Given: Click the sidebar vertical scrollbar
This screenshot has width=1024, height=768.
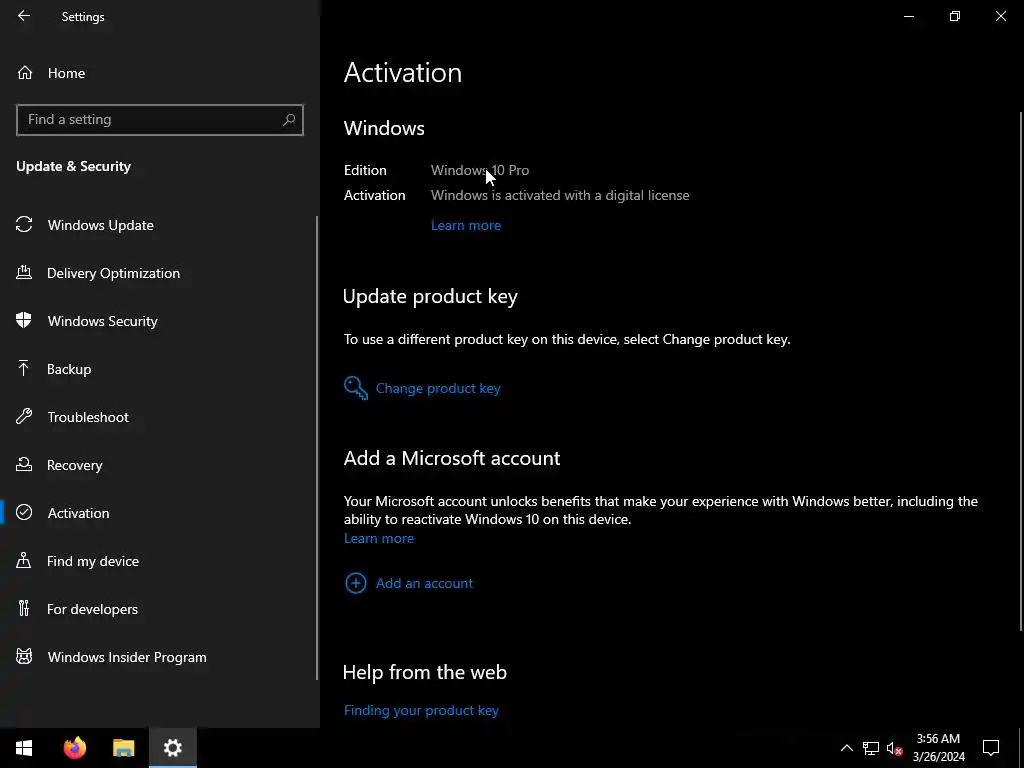Looking at the screenshot, I should pos(317,447).
